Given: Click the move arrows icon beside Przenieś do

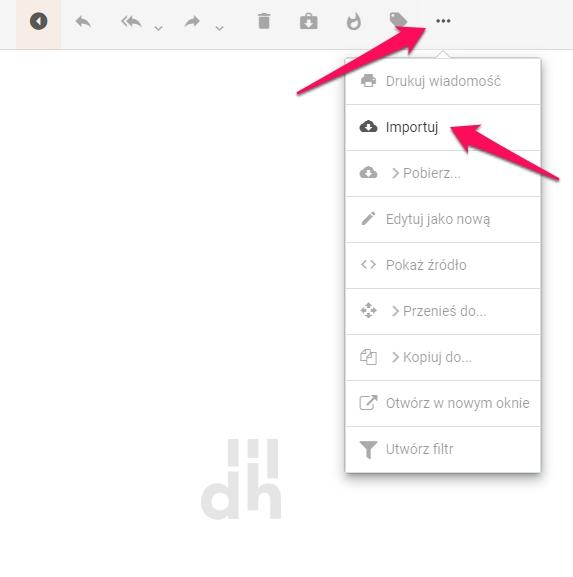Looking at the screenshot, I should (368, 311).
